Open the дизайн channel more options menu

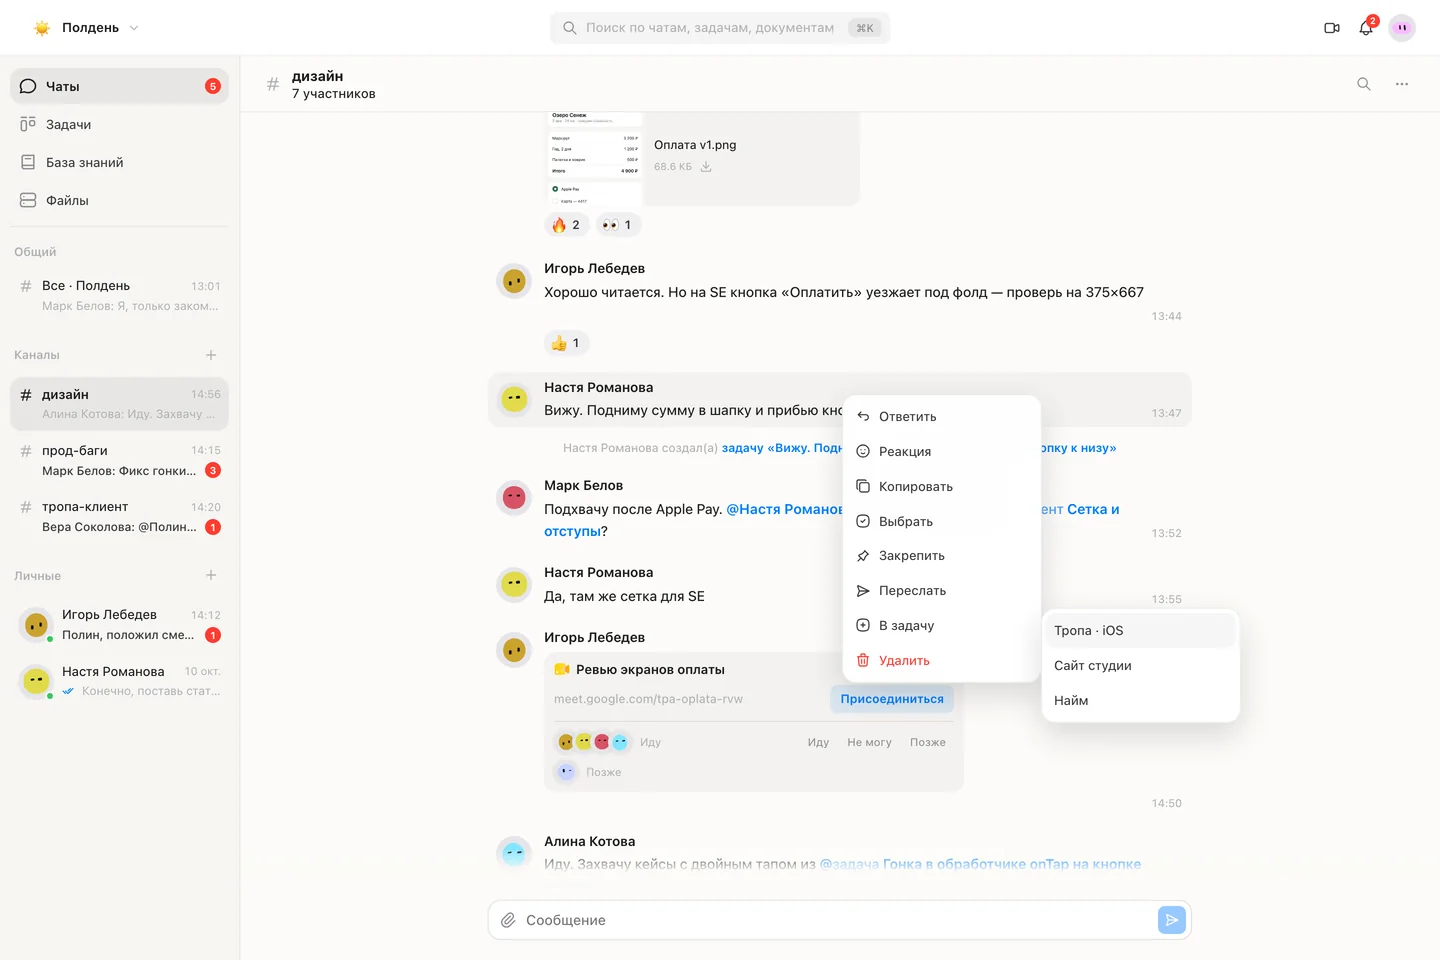pyautogui.click(x=1402, y=84)
